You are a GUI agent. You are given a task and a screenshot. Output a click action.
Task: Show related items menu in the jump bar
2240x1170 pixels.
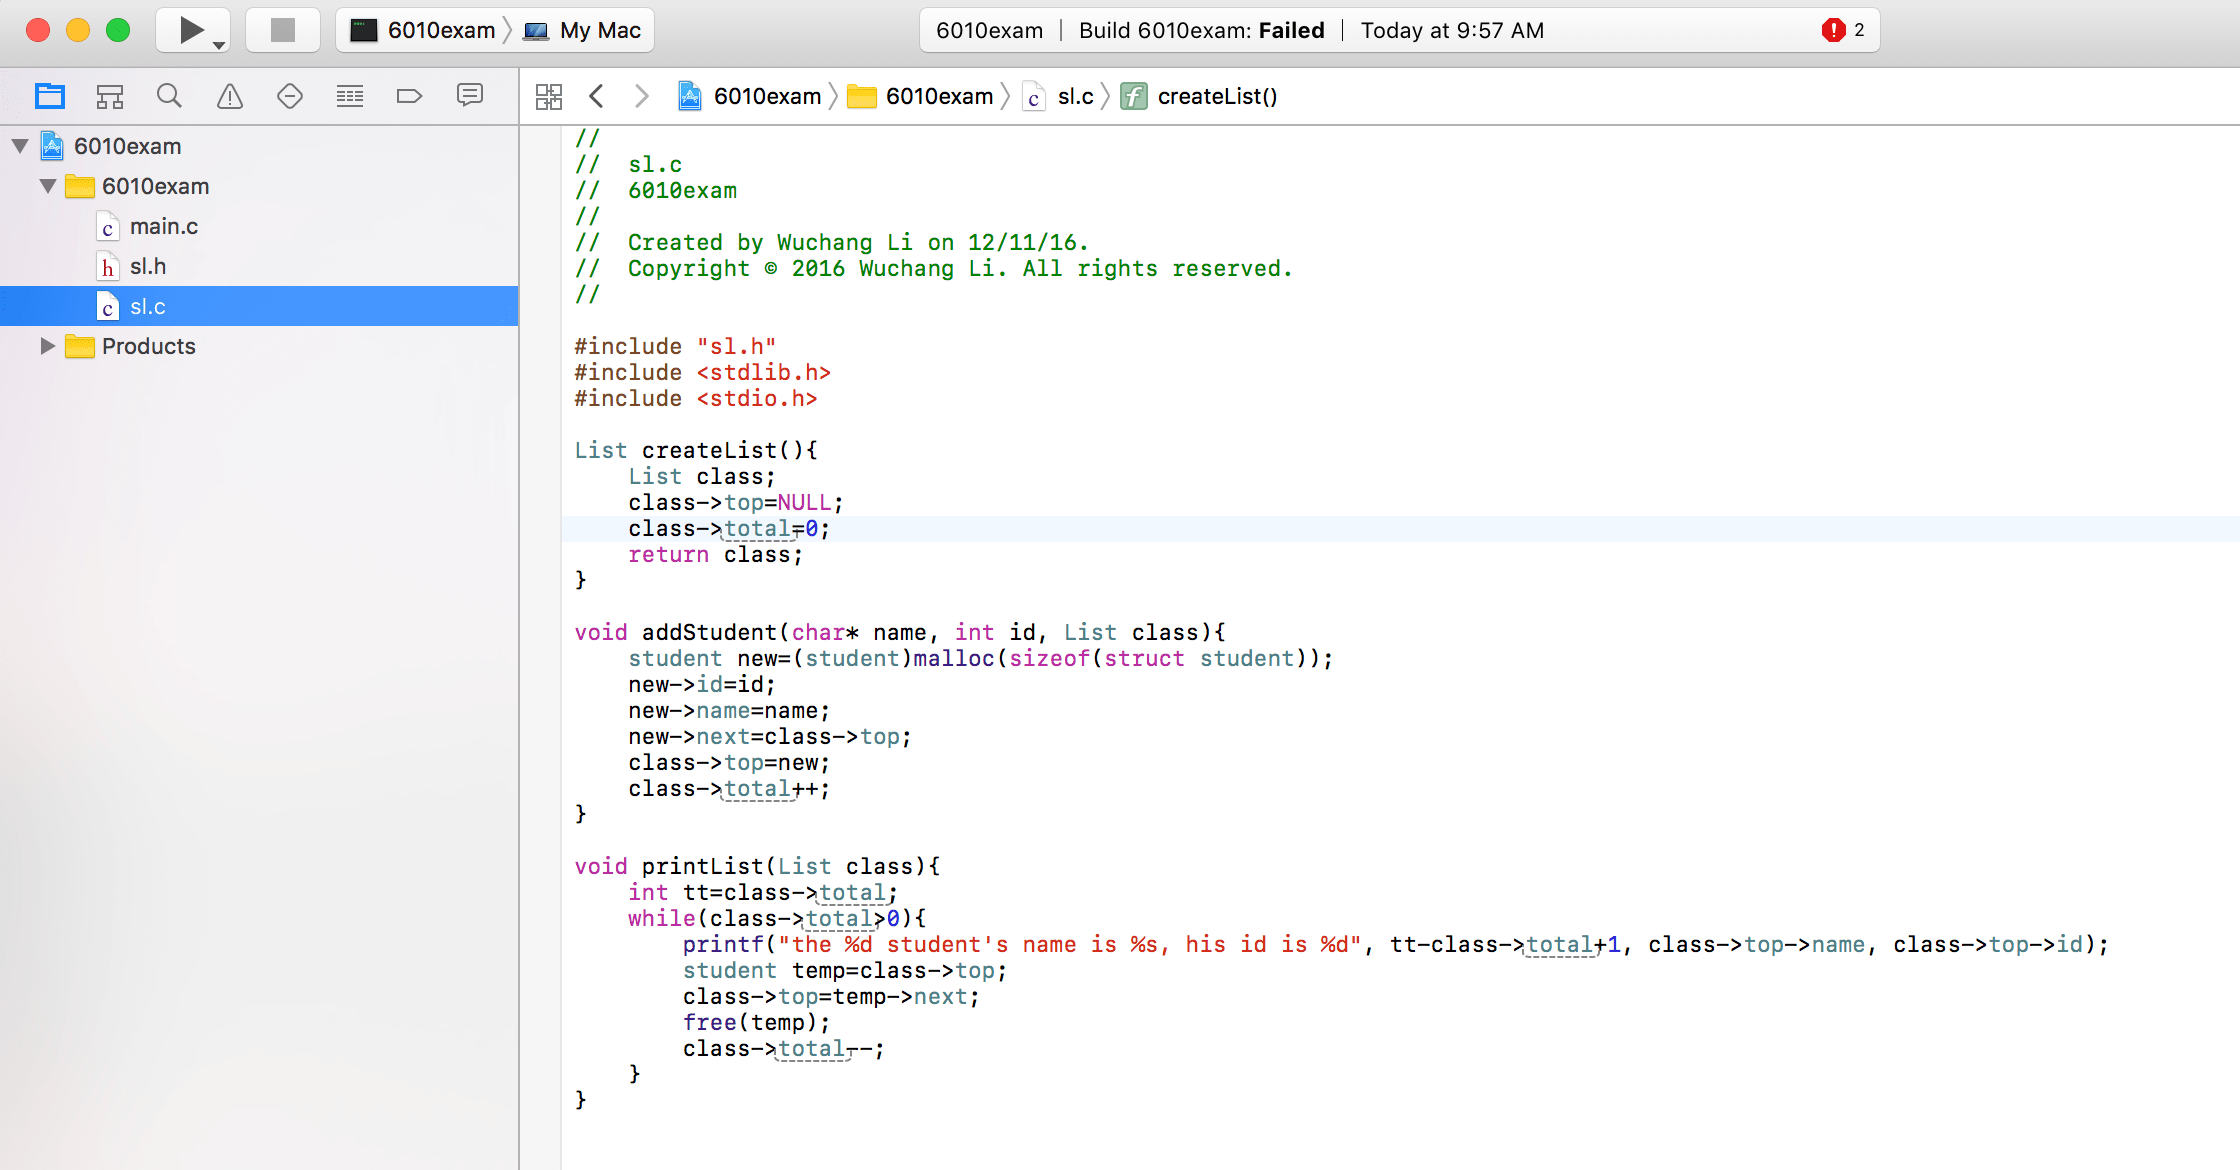pyautogui.click(x=549, y=95)
